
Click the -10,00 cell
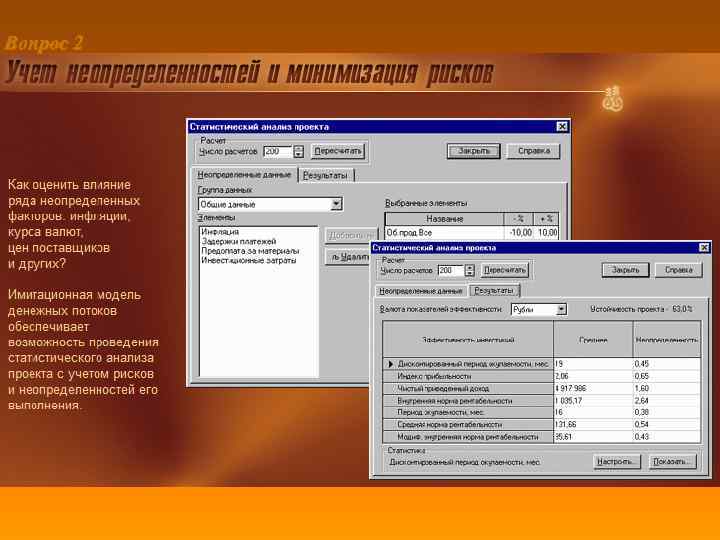519,233
